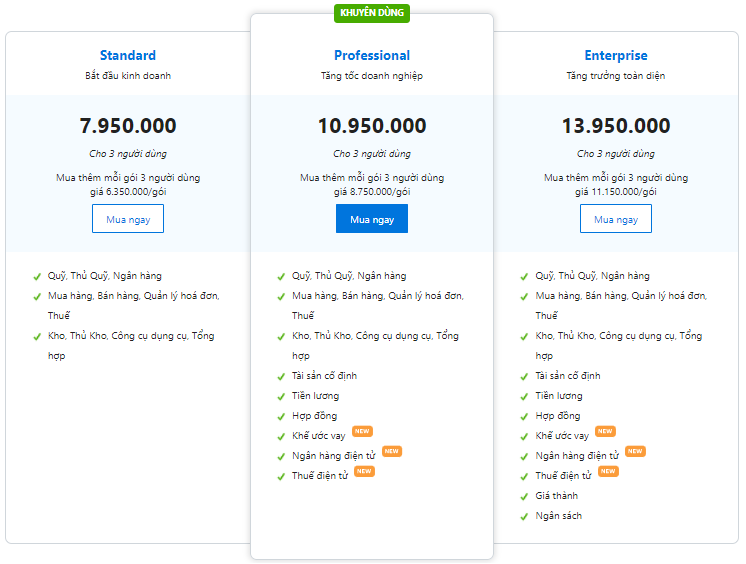
Task: Open the Standard plan title
Action: click(128, 55)
